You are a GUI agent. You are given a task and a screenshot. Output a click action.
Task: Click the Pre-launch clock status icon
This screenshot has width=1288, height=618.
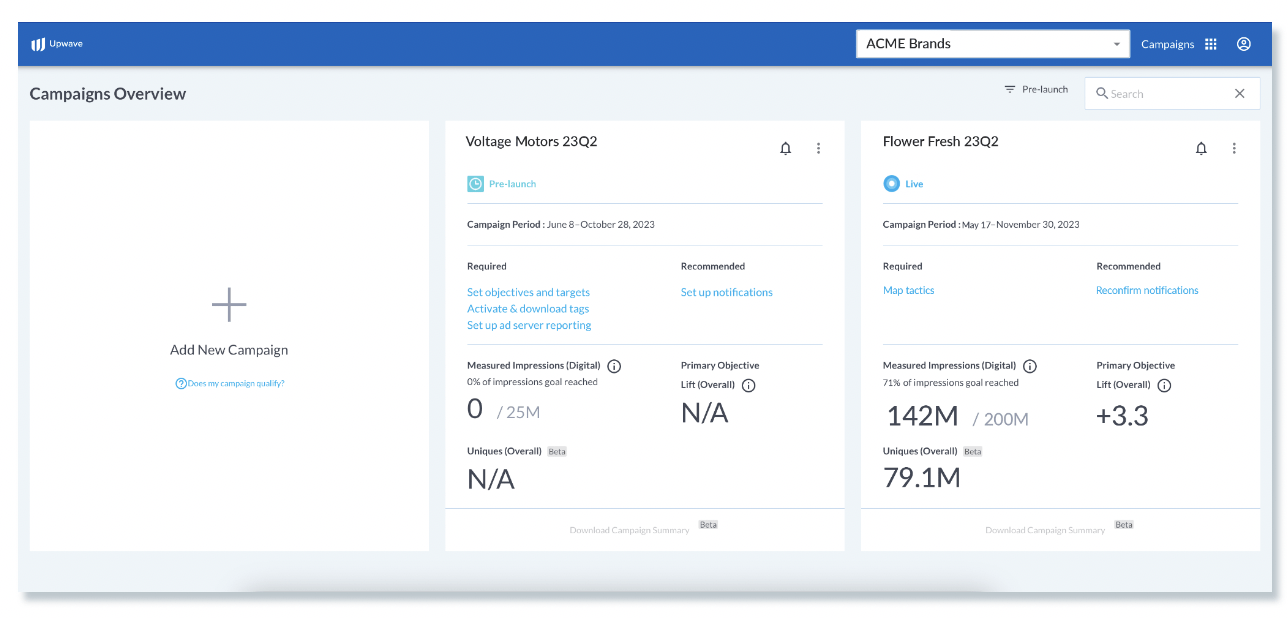tap(475, 184)
